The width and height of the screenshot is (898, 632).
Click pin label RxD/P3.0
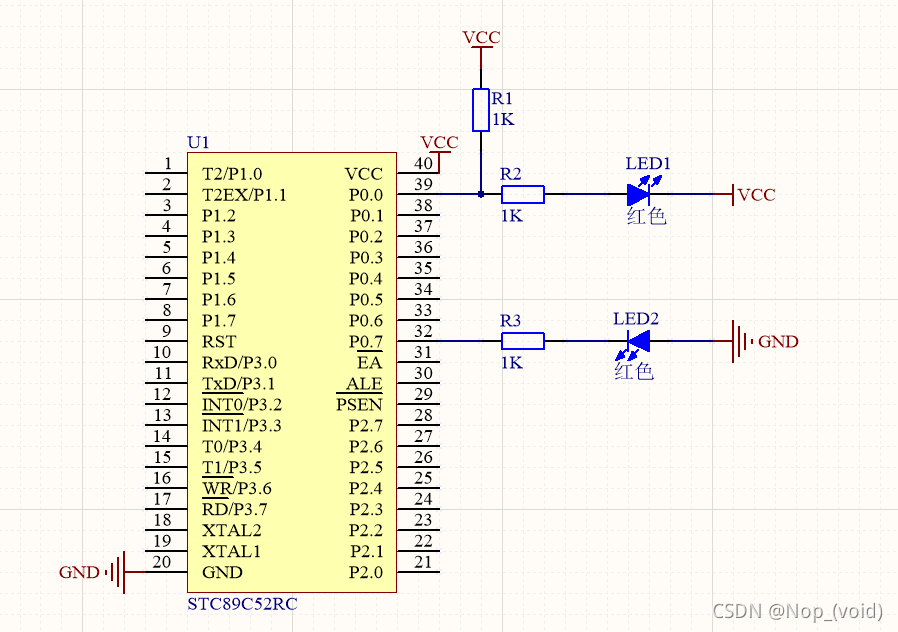239,363
